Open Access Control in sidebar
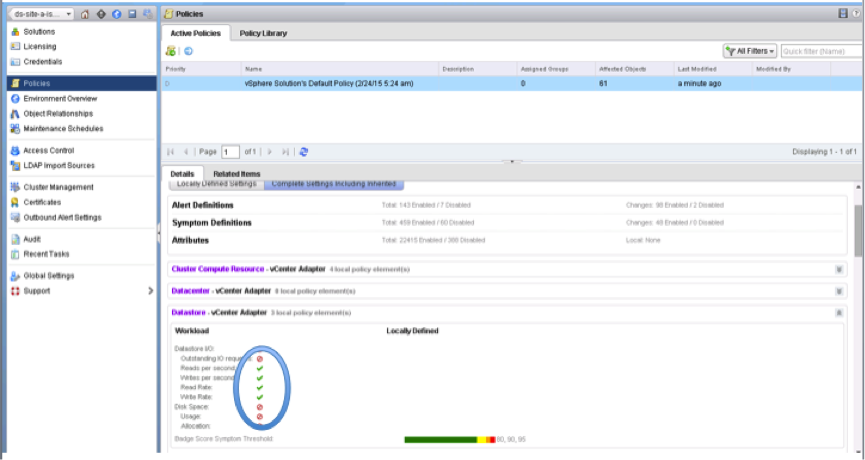Screen dimensions: 865x460 (48, 150)
